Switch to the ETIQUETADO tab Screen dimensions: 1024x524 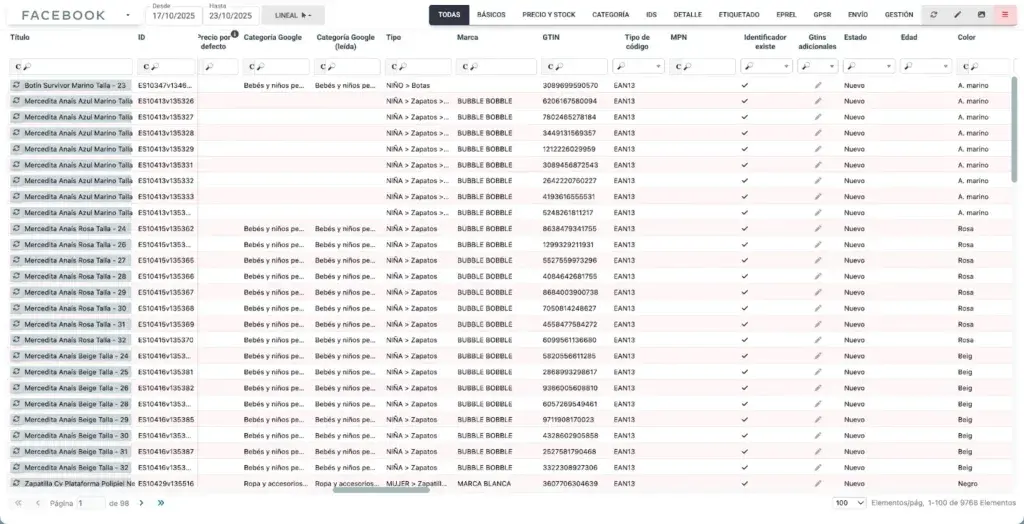coord(739,14)
